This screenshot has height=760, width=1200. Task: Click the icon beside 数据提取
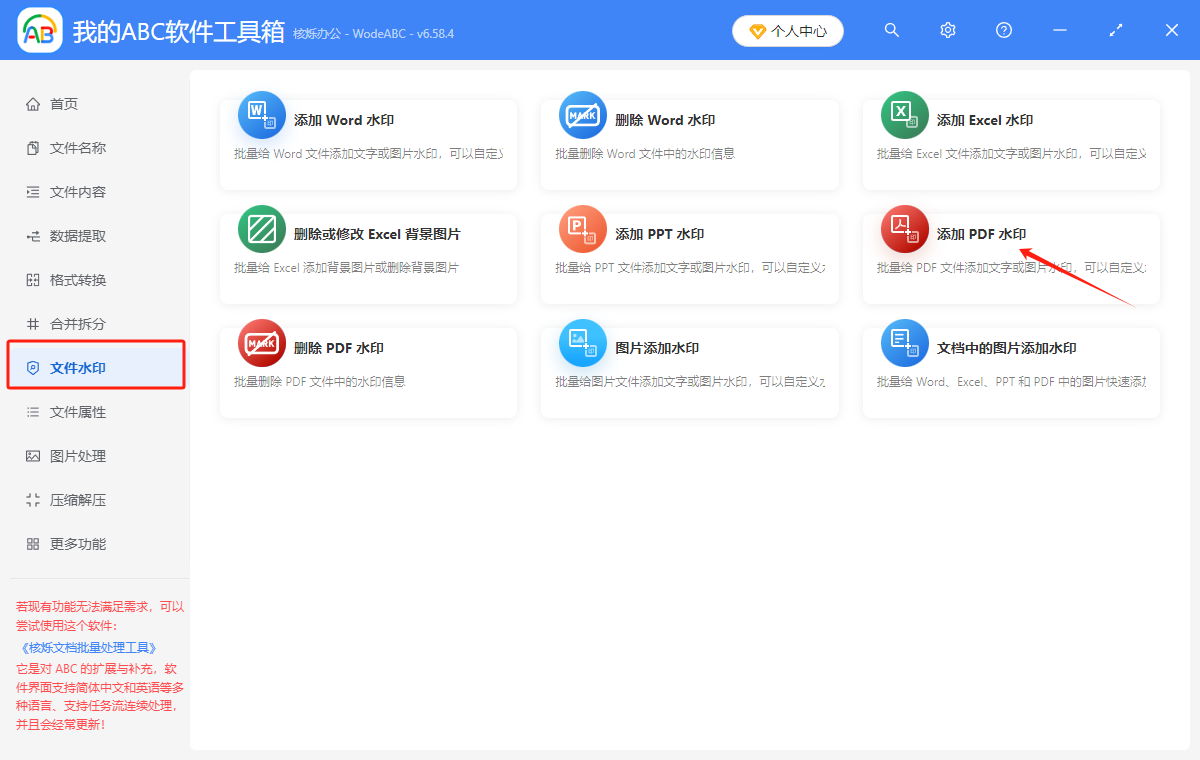(33, 236)
